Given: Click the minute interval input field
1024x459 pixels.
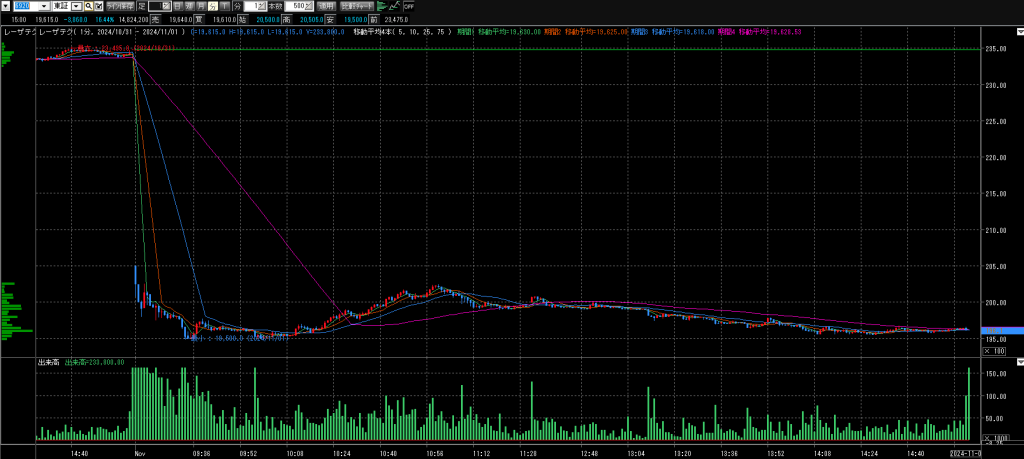Looking at the screenshot, I should coord(249,6).
